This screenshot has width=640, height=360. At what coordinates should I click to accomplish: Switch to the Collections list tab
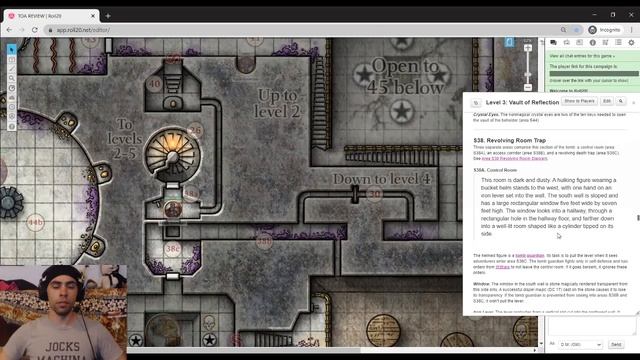click(618, 42)
